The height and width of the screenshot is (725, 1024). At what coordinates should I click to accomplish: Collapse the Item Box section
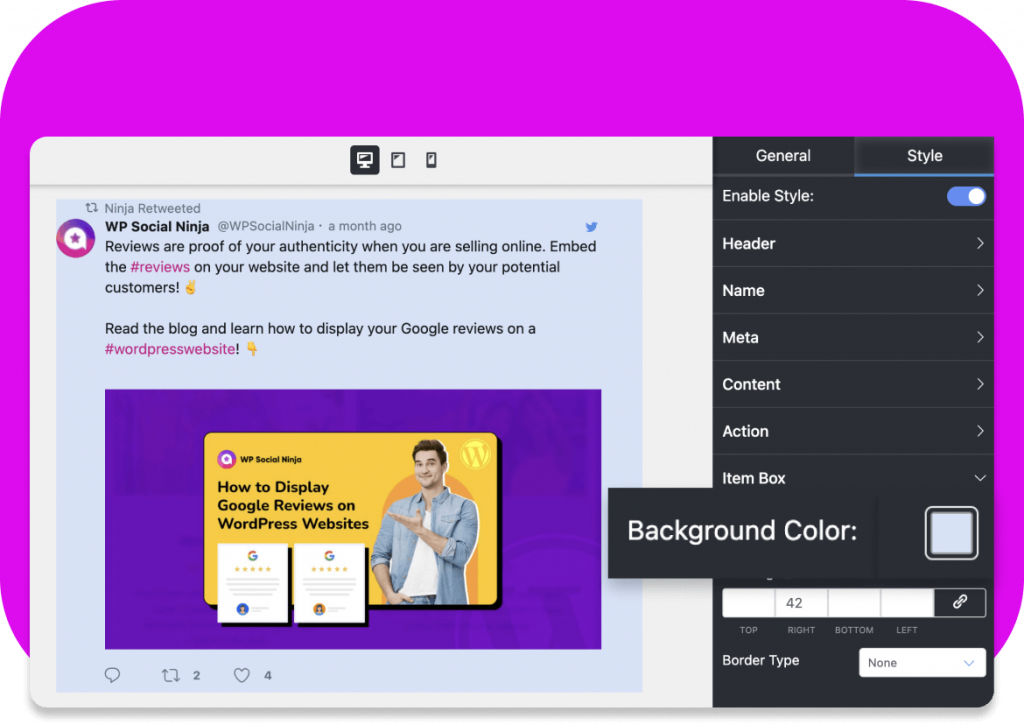point(853,478)
